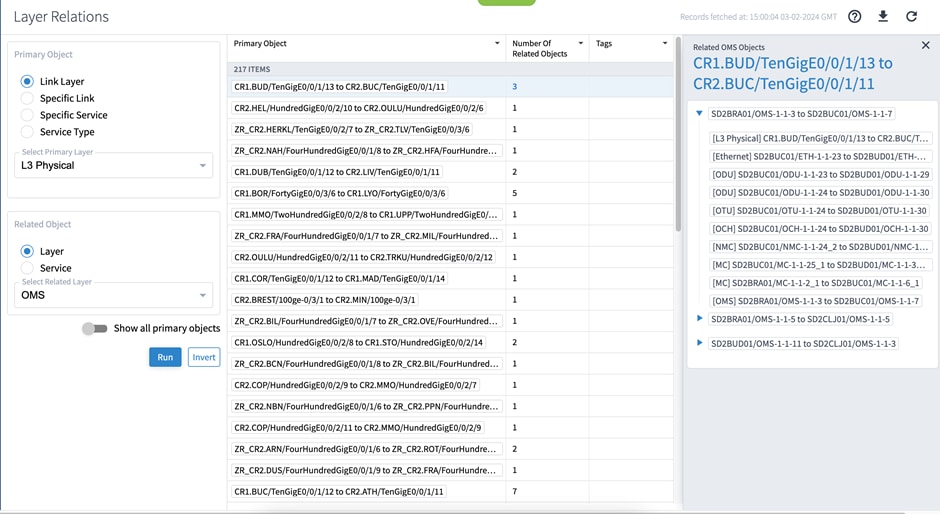Close the Related OMS Objects panel
Image resolution: width=940 pixels, height=514 pixels.
[926, 46]
